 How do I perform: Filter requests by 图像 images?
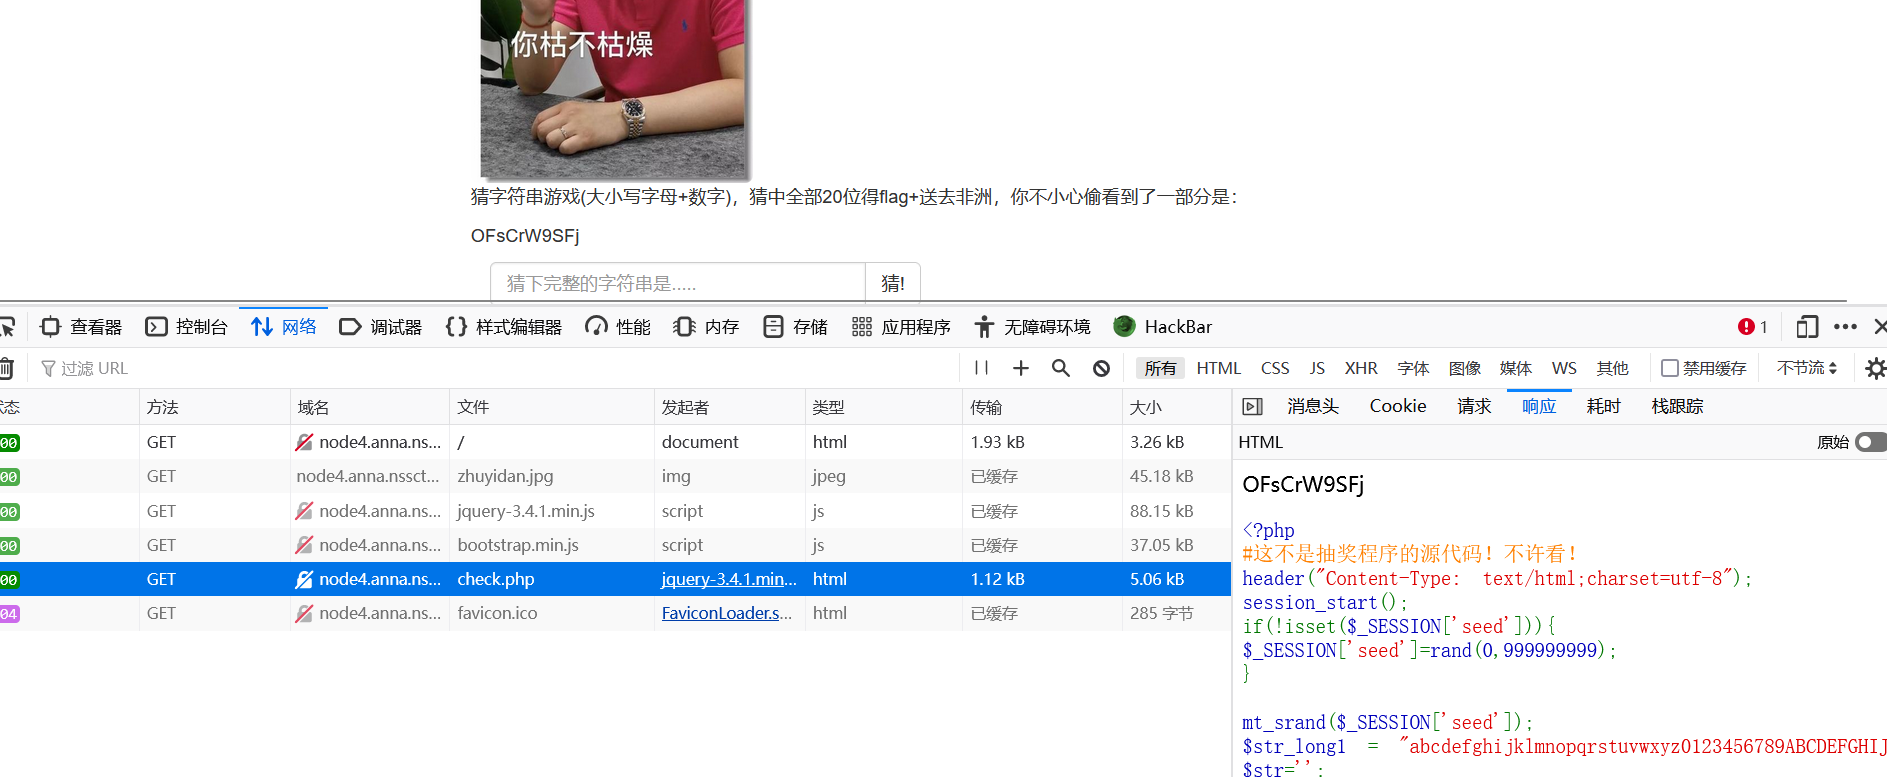(1465, 368)
